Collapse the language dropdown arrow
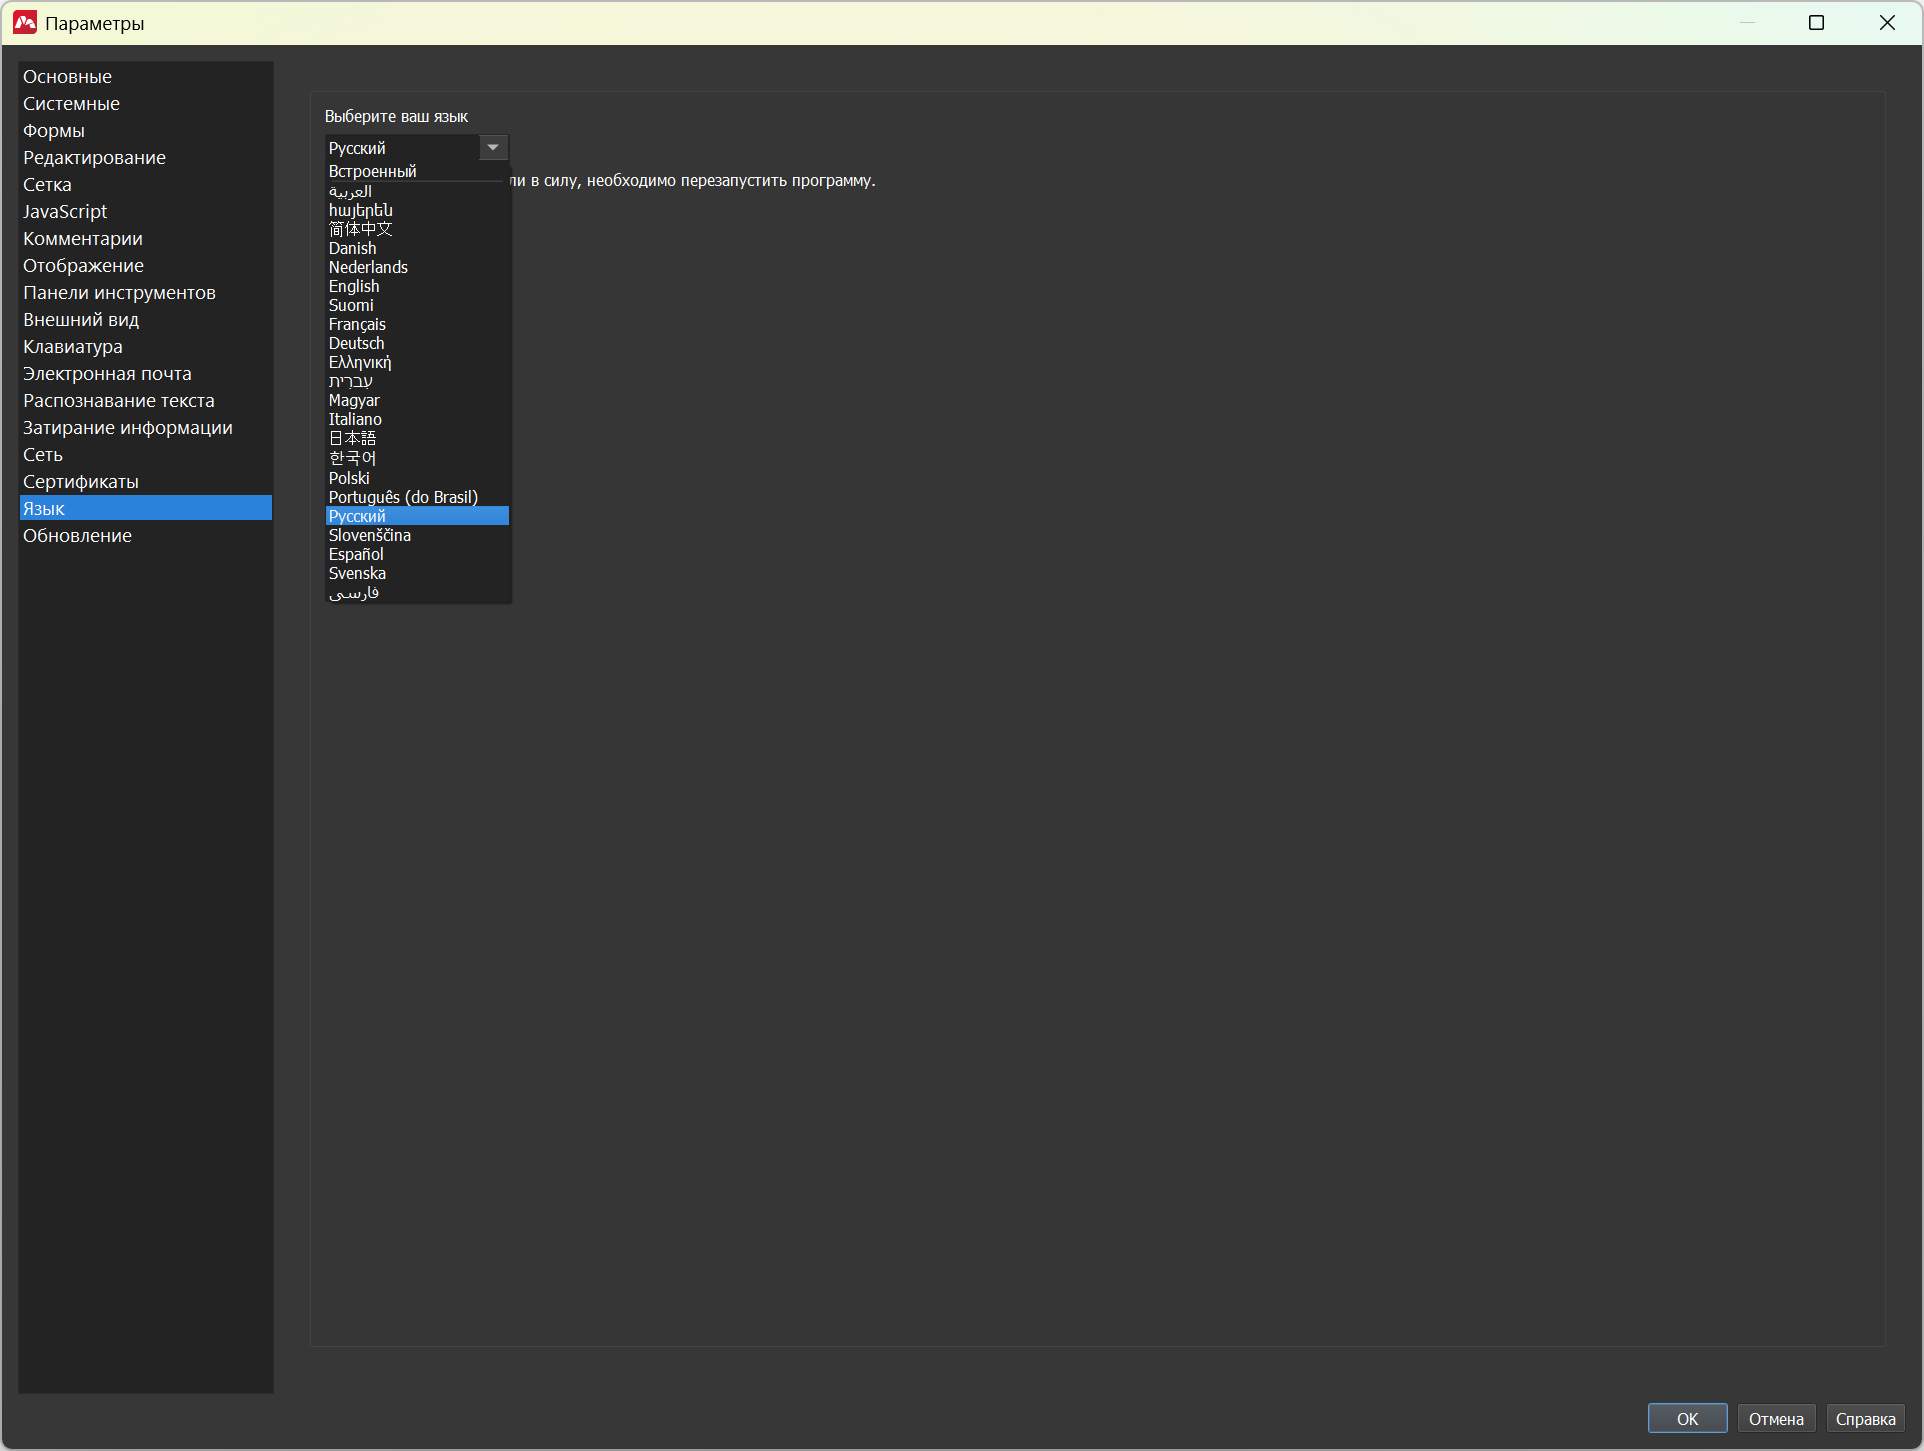This screenshot has width=1924, height=1451. (x=493, y=147)
